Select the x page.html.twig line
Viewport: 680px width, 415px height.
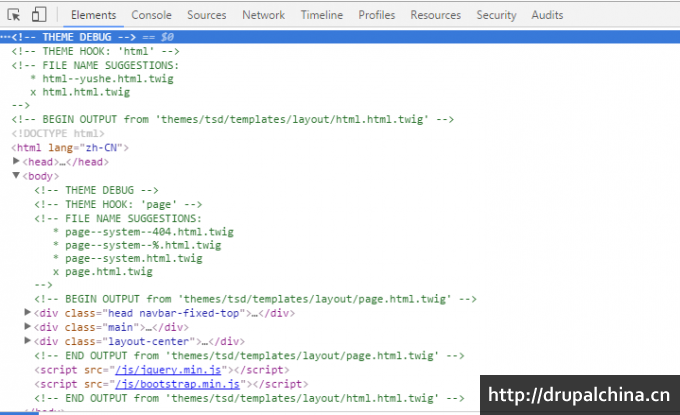103,272
